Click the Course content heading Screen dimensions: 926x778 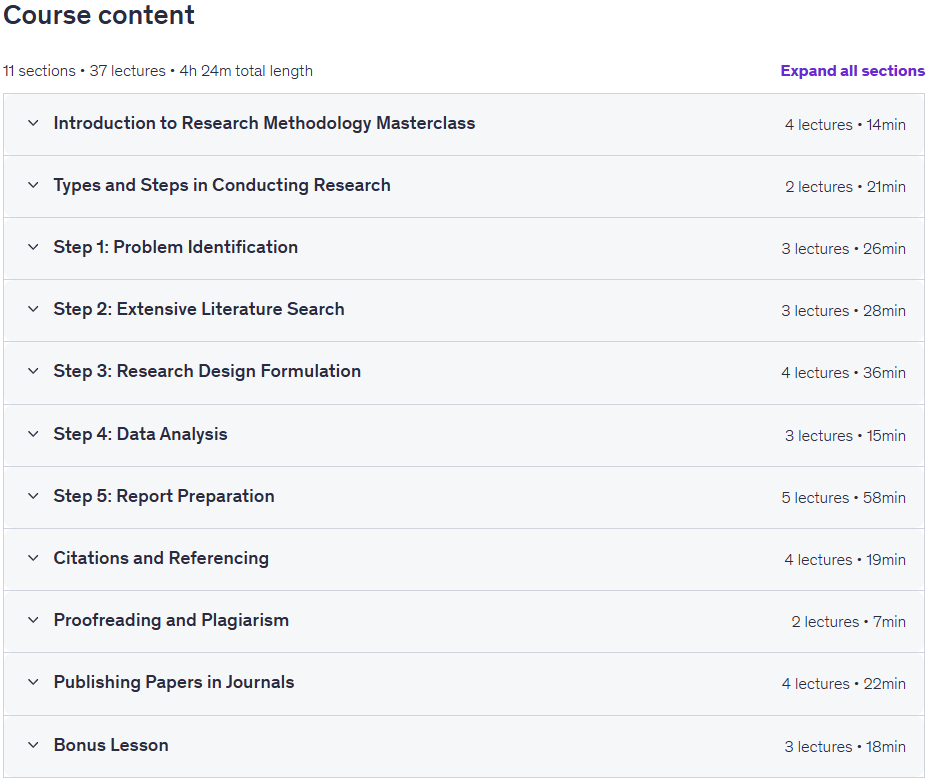[x=99, y=15]
